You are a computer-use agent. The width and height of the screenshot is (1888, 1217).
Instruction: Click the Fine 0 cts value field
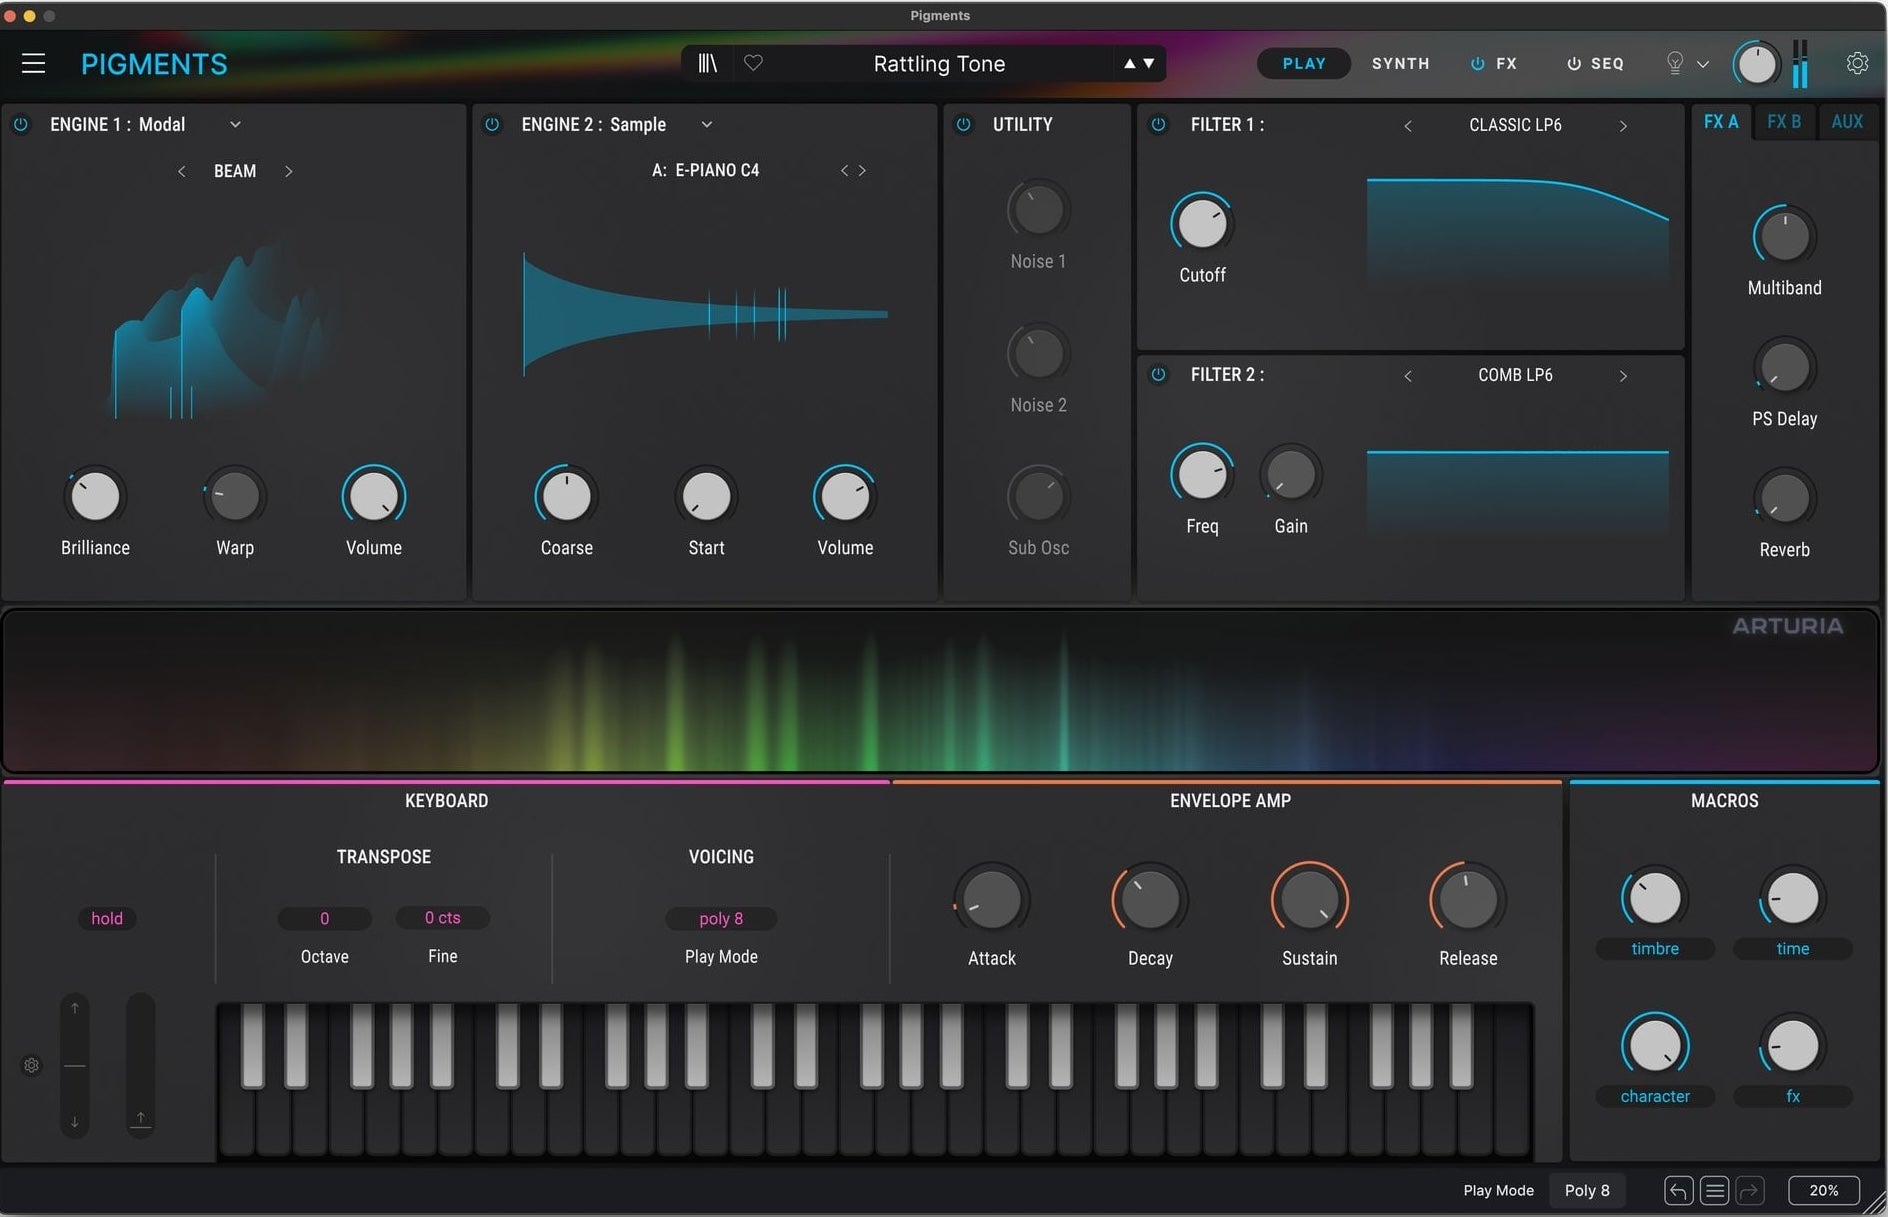pyautogui.click(x=442, y=917)
